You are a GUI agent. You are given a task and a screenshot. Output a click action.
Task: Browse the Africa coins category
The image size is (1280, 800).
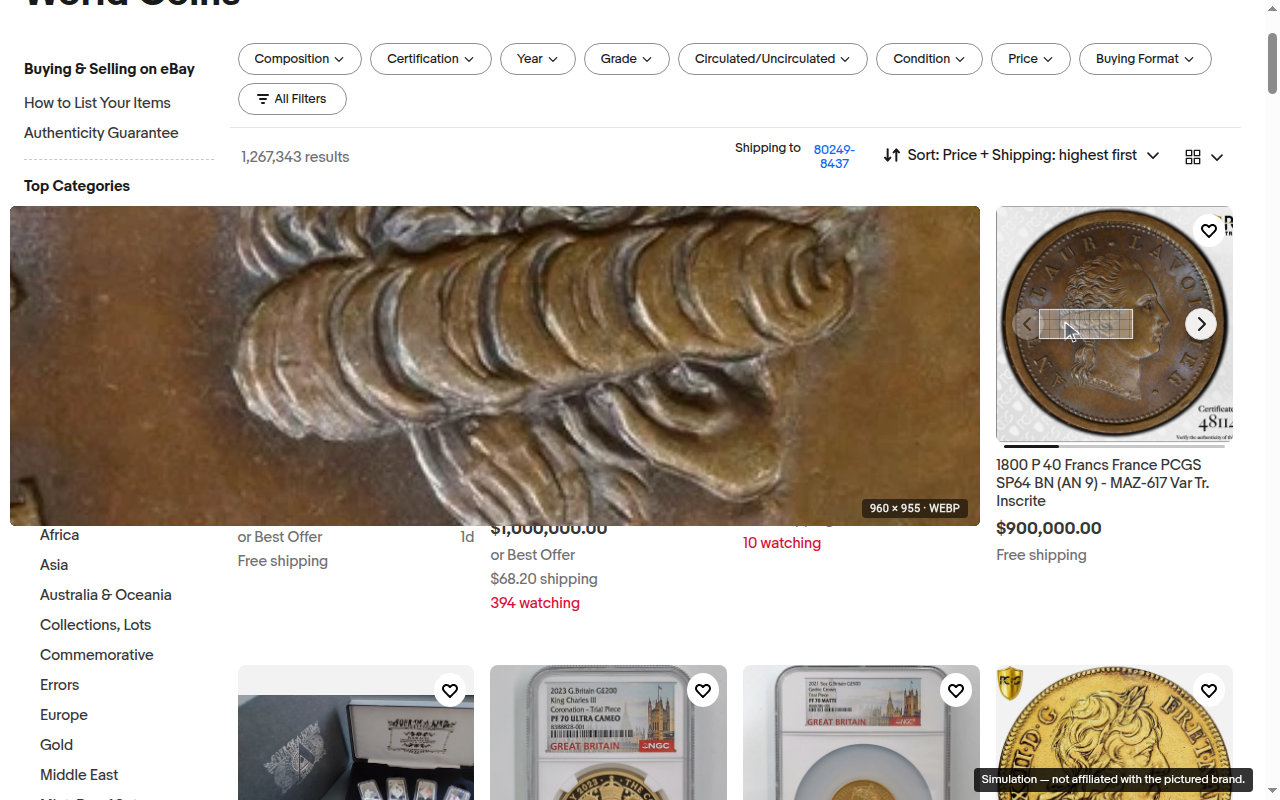[x=59, y=535]
